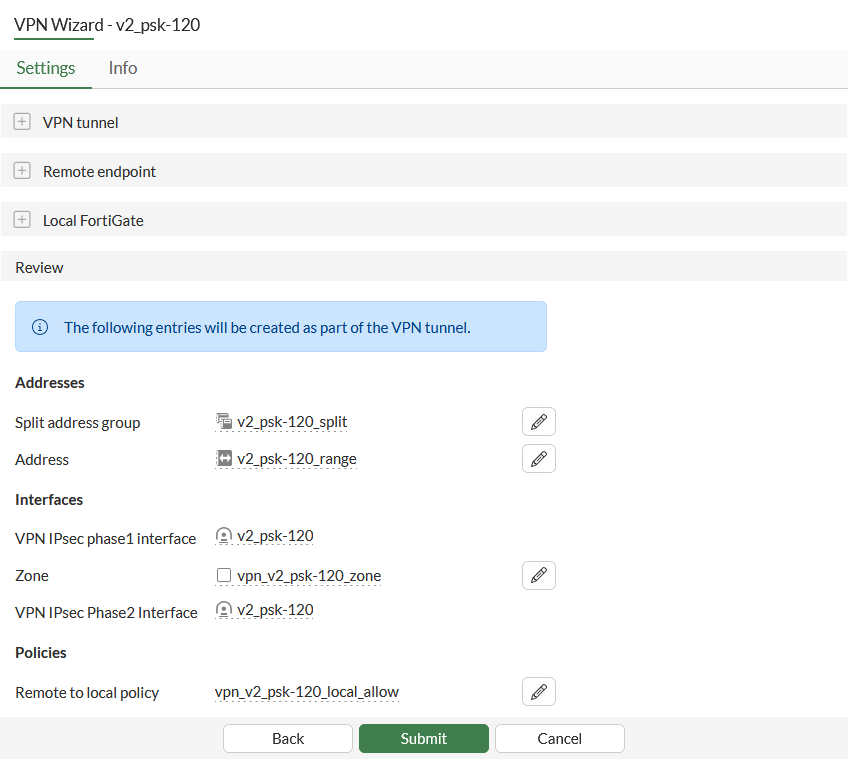Click the v2_psk-120_range address icon
The image size is (848, 759).
(224, 459)
